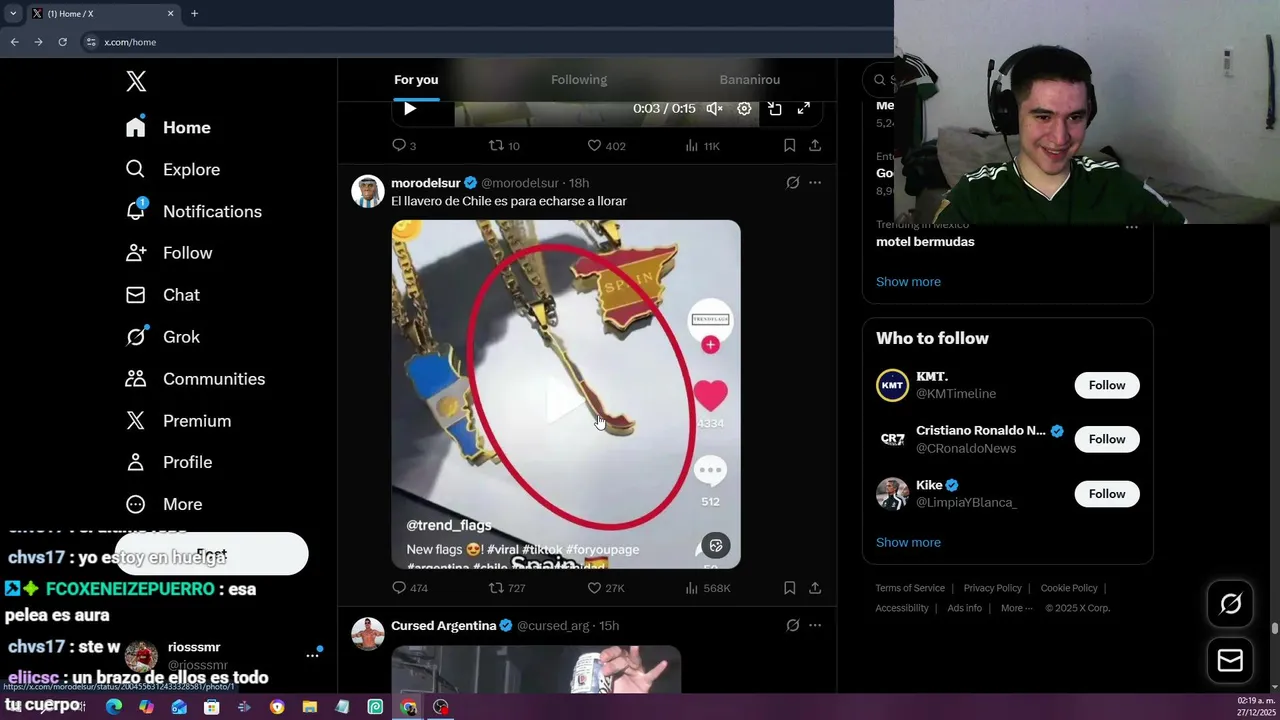Reload the page in browser

(62, 42)
